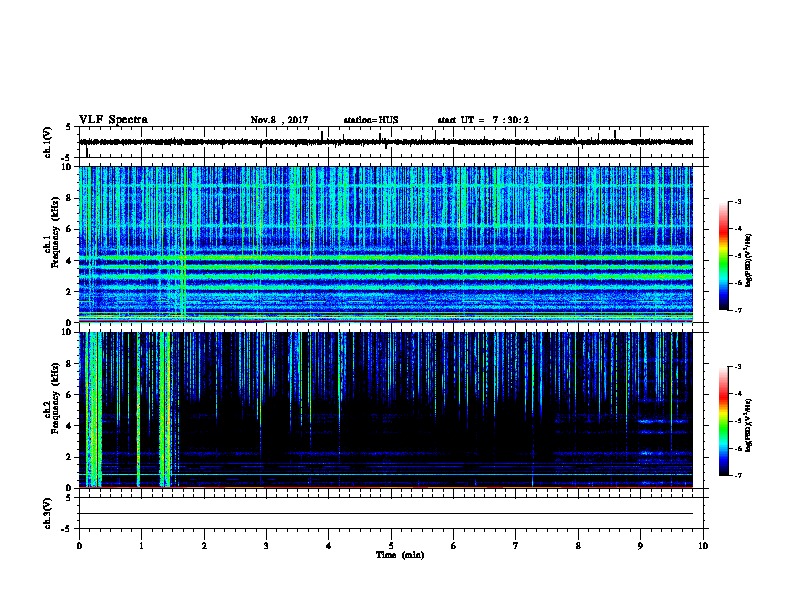792x612 pixels.
Task: Click time axis tick label "10"
Action: click(703, 546)
